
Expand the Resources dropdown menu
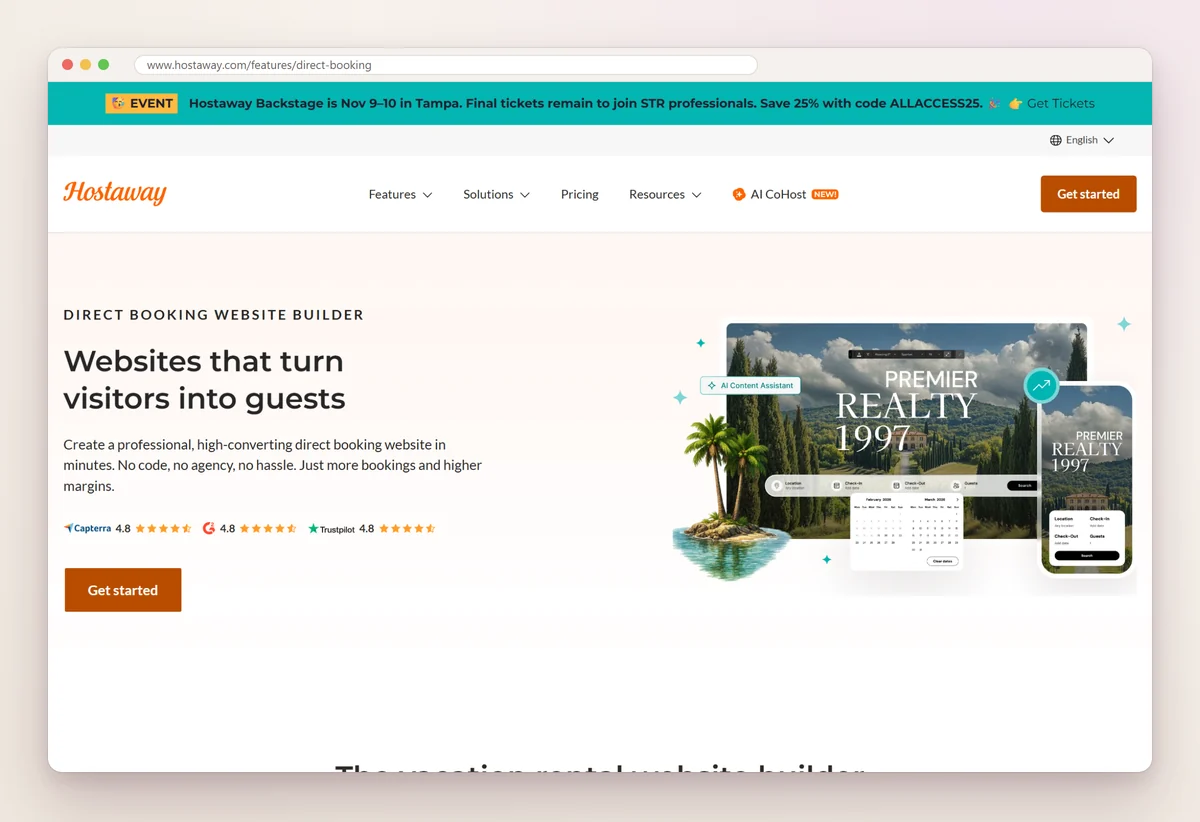click(x=665, y=194)
